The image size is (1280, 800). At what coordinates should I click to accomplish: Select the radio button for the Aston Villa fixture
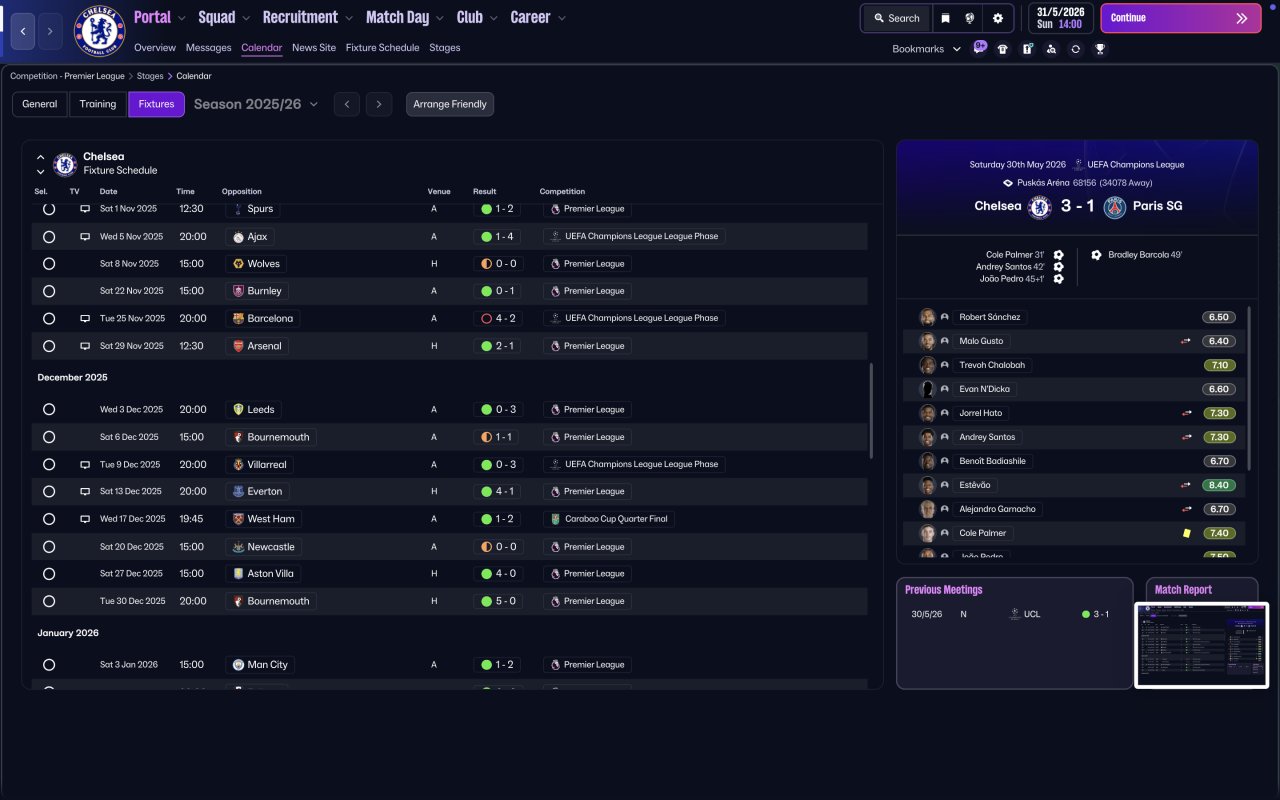point(49,574)
